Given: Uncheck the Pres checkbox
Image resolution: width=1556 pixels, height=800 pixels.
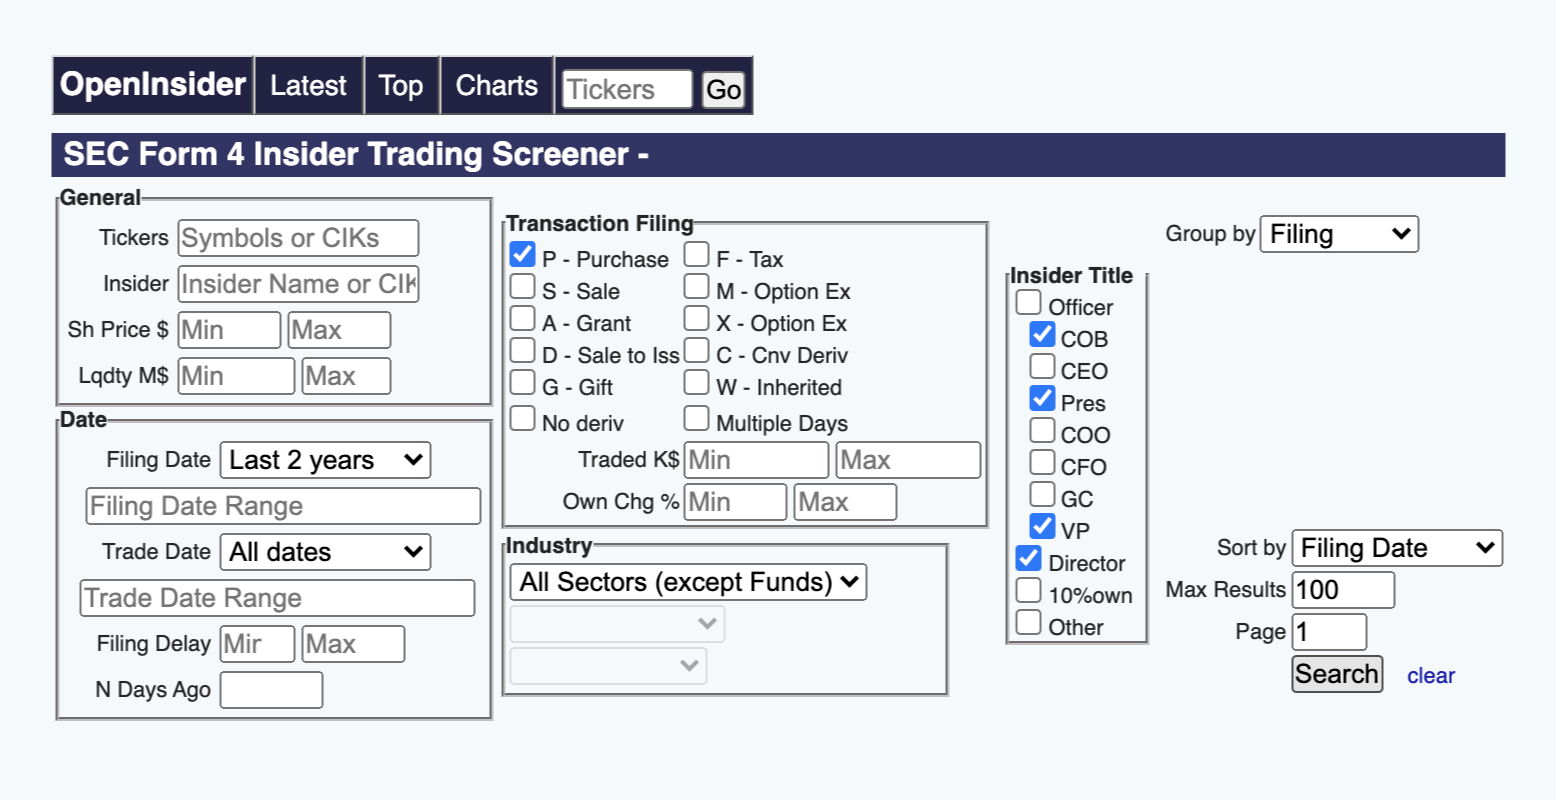Looking at the screenshot, I should click(1043, 398).
